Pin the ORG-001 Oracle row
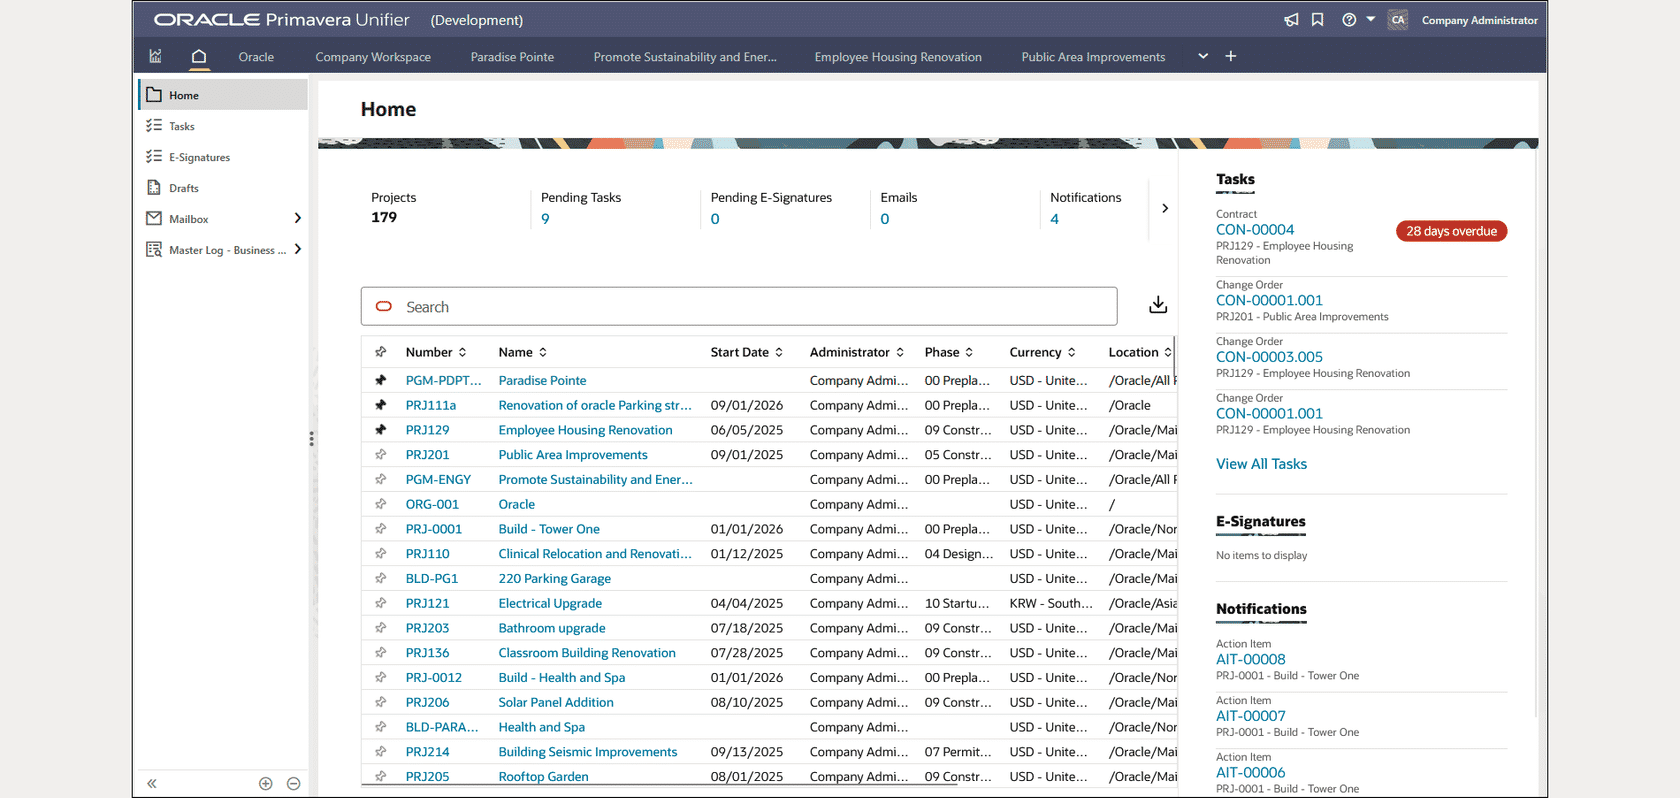The image size is (1680, 798). point(381,504)
